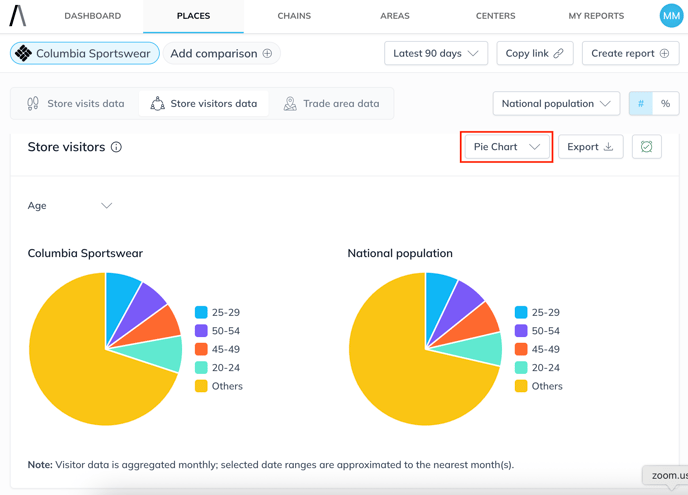Go to the Chains tab

click(x=294, y=16)
